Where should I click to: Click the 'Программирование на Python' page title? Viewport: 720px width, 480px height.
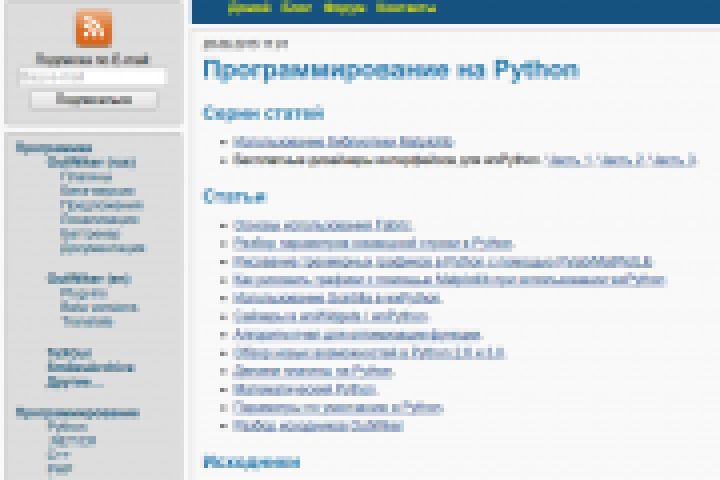[x=391, y=70]
